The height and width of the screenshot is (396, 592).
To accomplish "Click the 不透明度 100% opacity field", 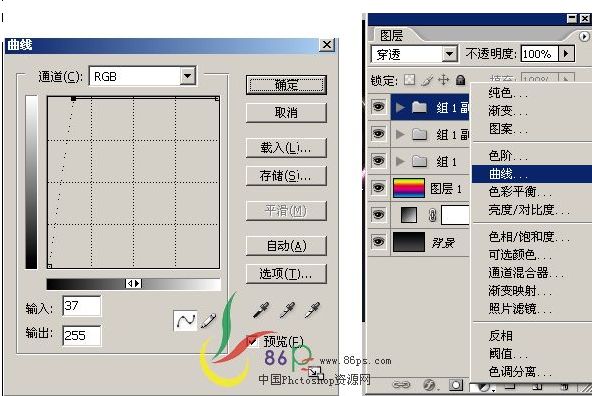I will click(540, 54).
